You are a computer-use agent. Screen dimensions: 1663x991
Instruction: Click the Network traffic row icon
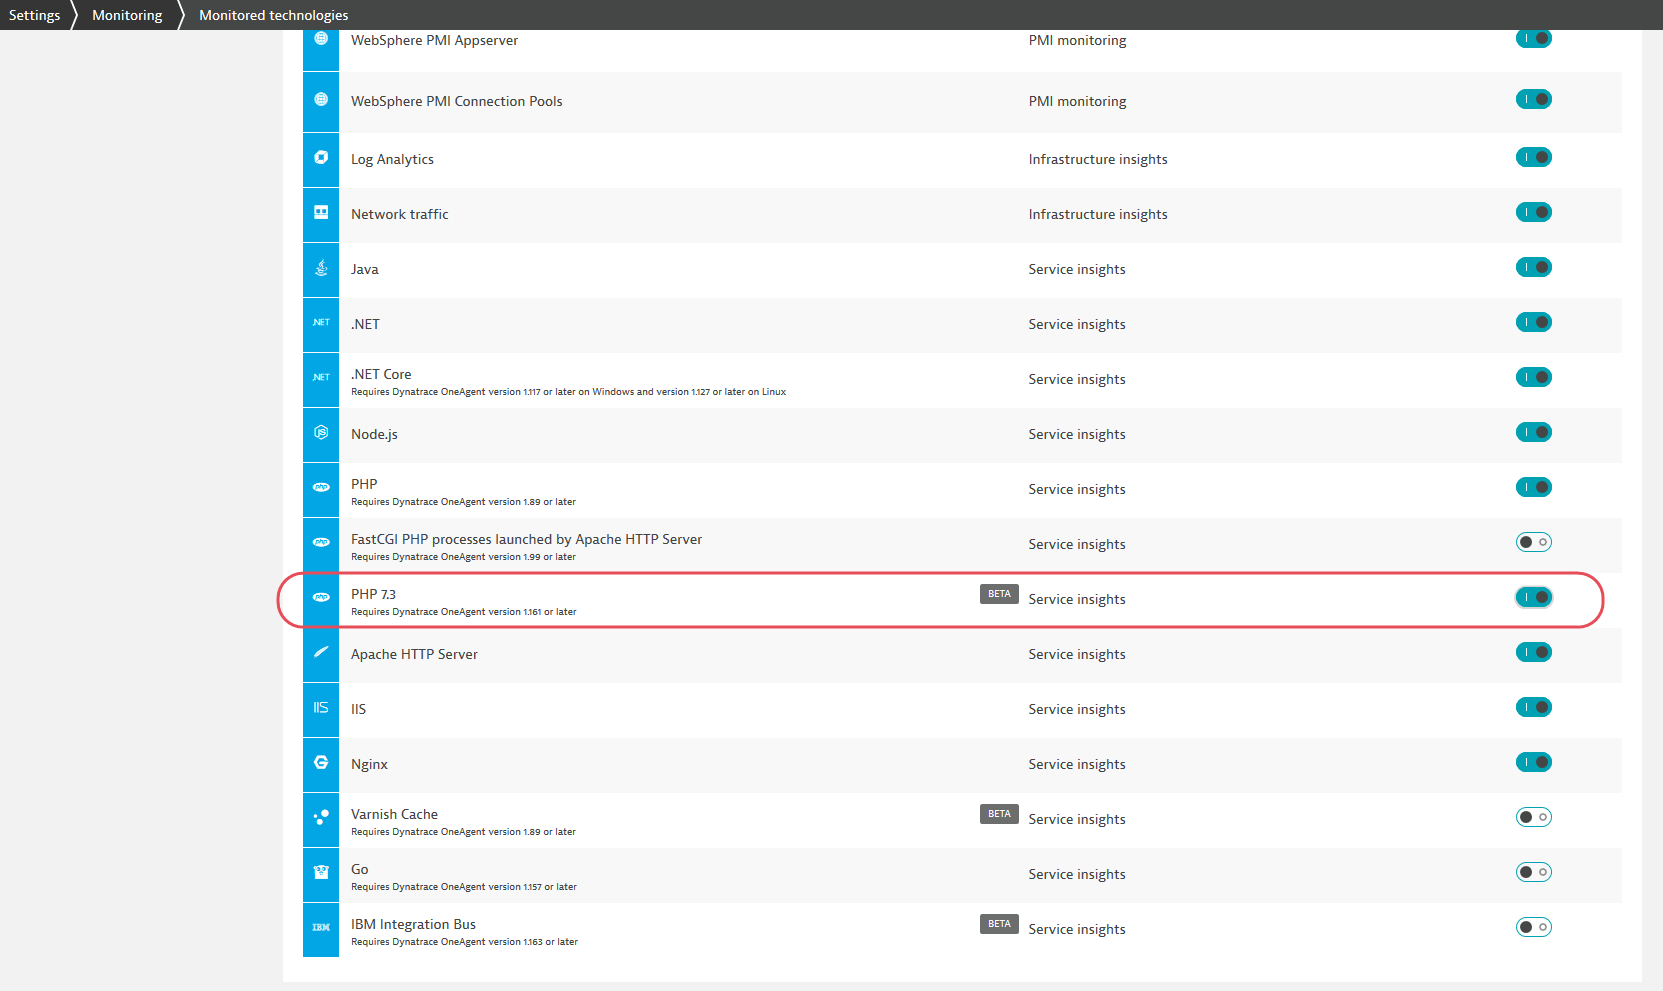pos(321,212)
